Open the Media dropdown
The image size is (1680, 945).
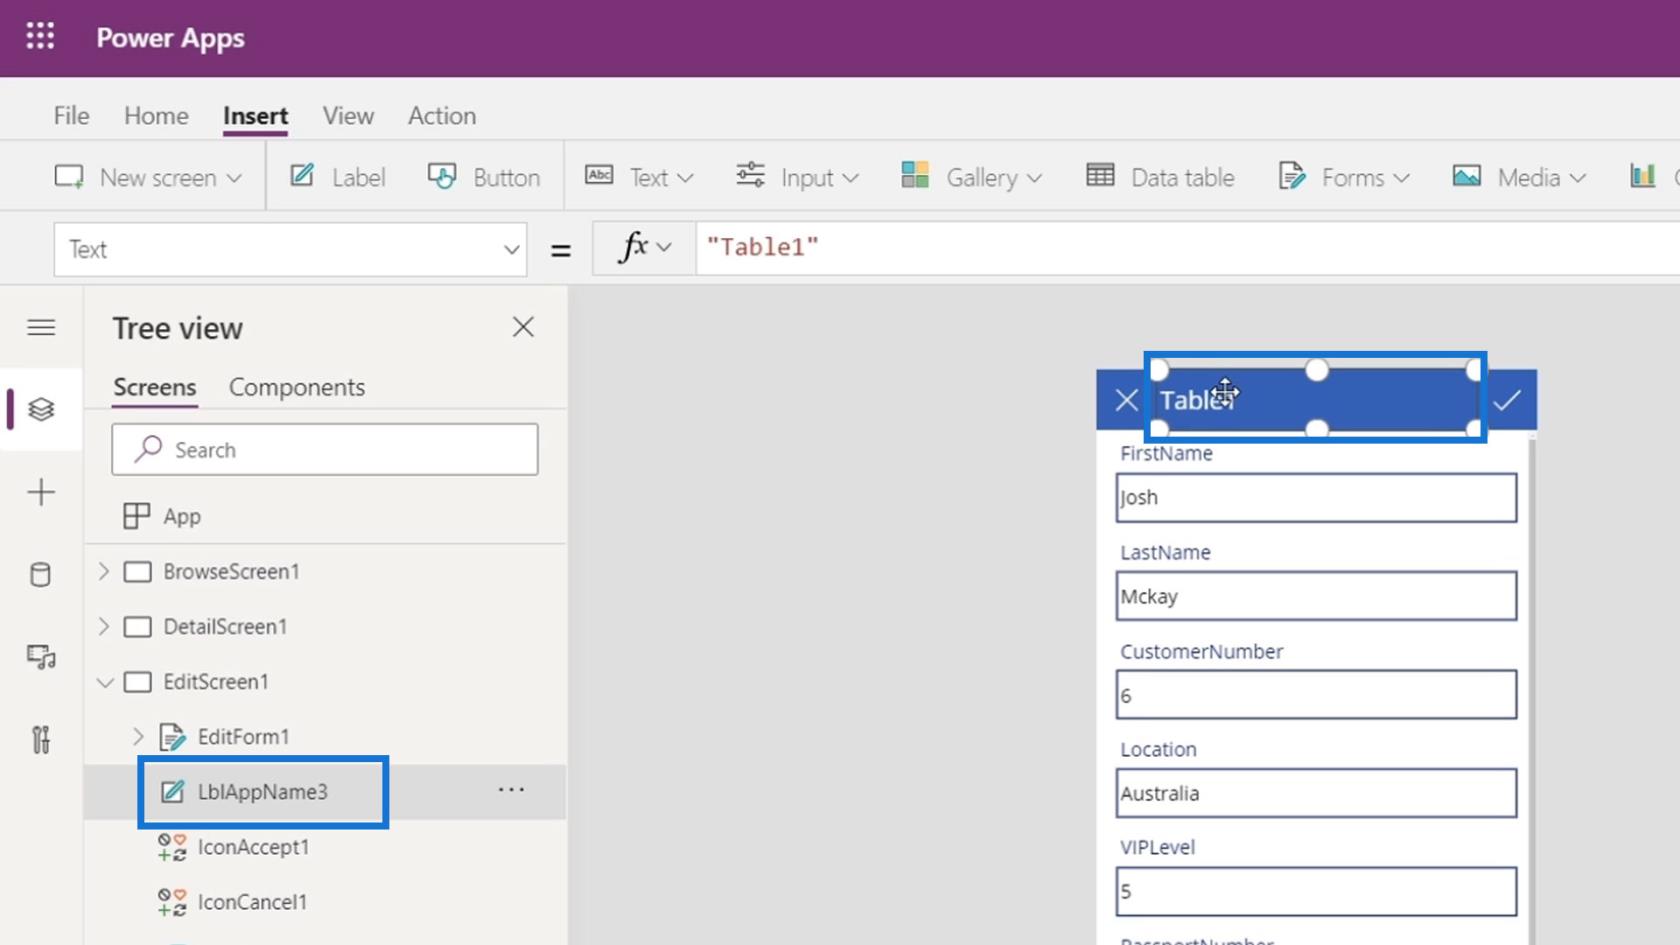click(1519, 177)
